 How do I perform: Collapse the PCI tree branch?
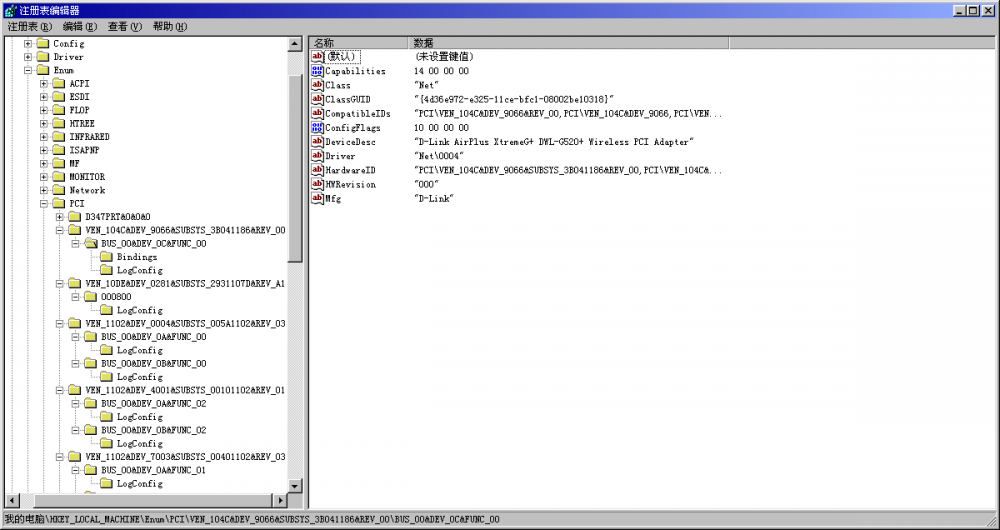(x=44, y=204)
